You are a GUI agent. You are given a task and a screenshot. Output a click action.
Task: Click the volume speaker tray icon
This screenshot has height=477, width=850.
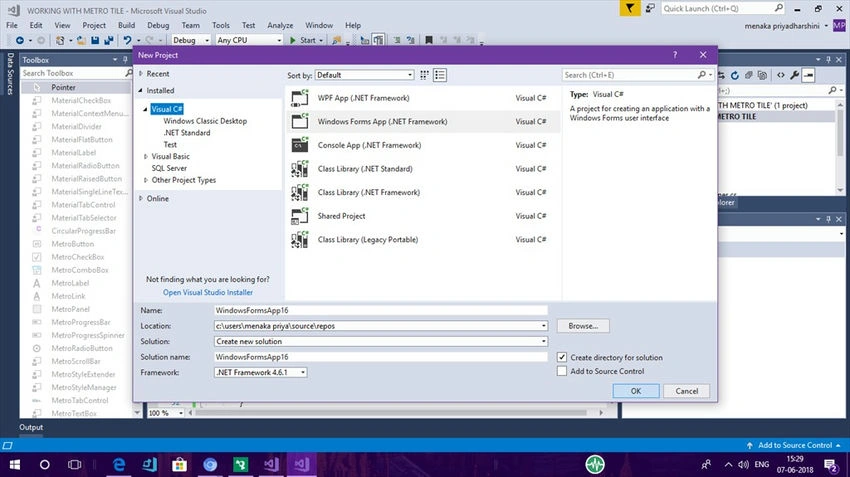coord(744,465)
